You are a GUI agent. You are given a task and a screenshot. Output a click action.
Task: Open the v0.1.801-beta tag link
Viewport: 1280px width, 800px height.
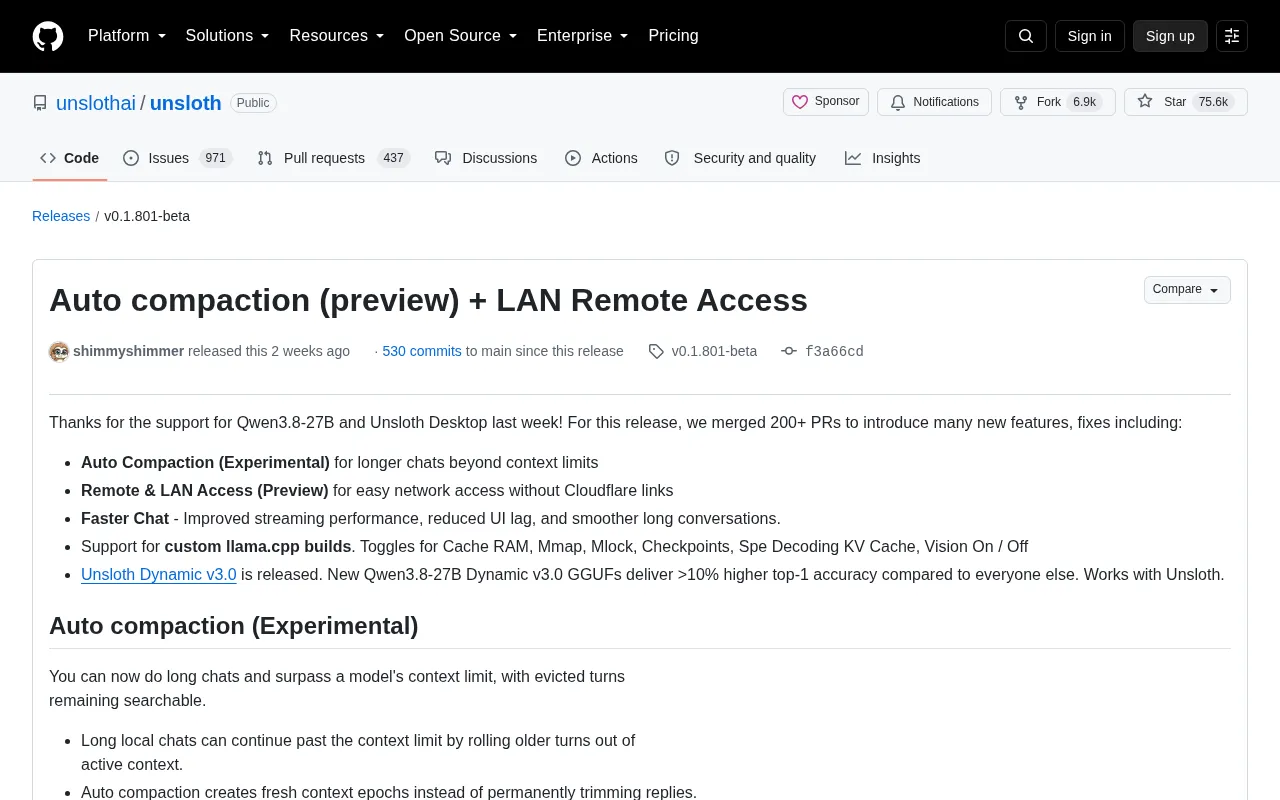tap(714, 351)
